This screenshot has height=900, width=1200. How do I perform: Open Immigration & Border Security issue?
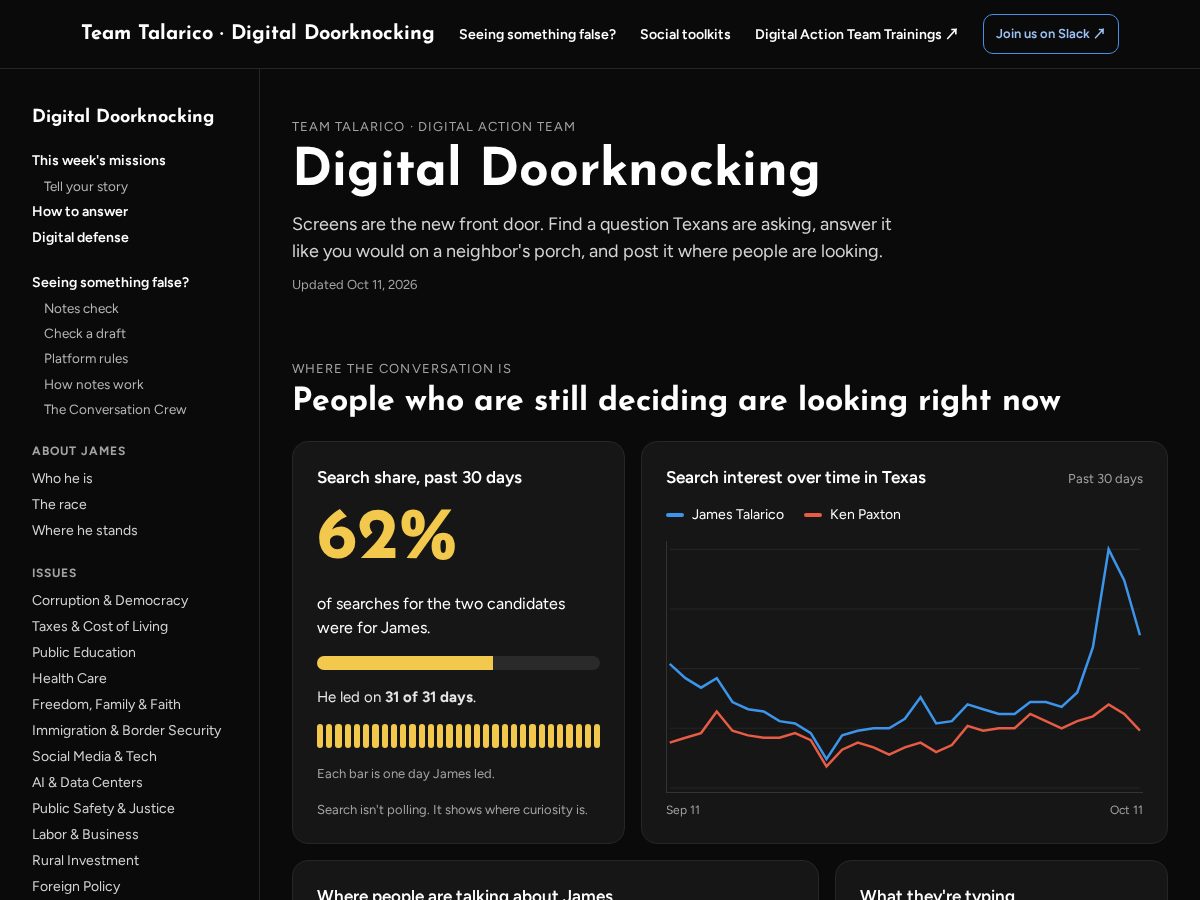click(127, 730)
